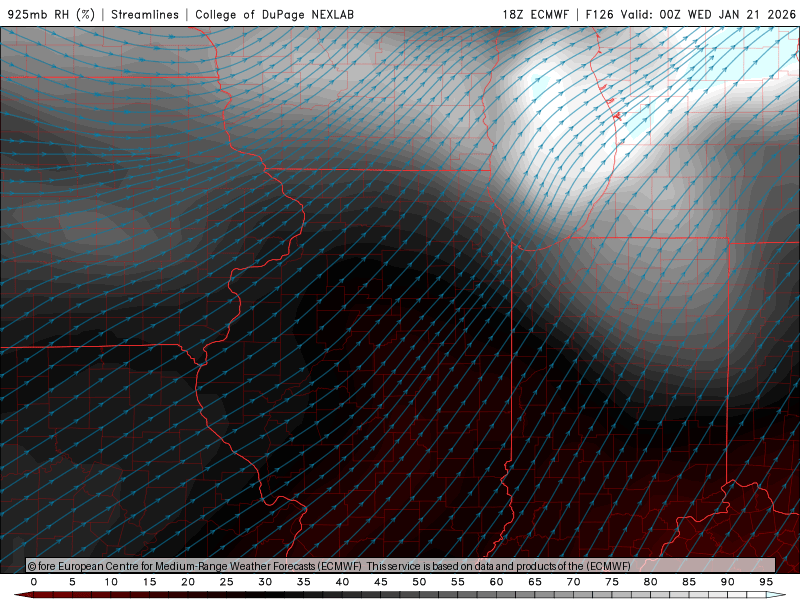Click the "85" value on the legend
Viewport: 800px width, 600px height.
(x=689, y=582)
